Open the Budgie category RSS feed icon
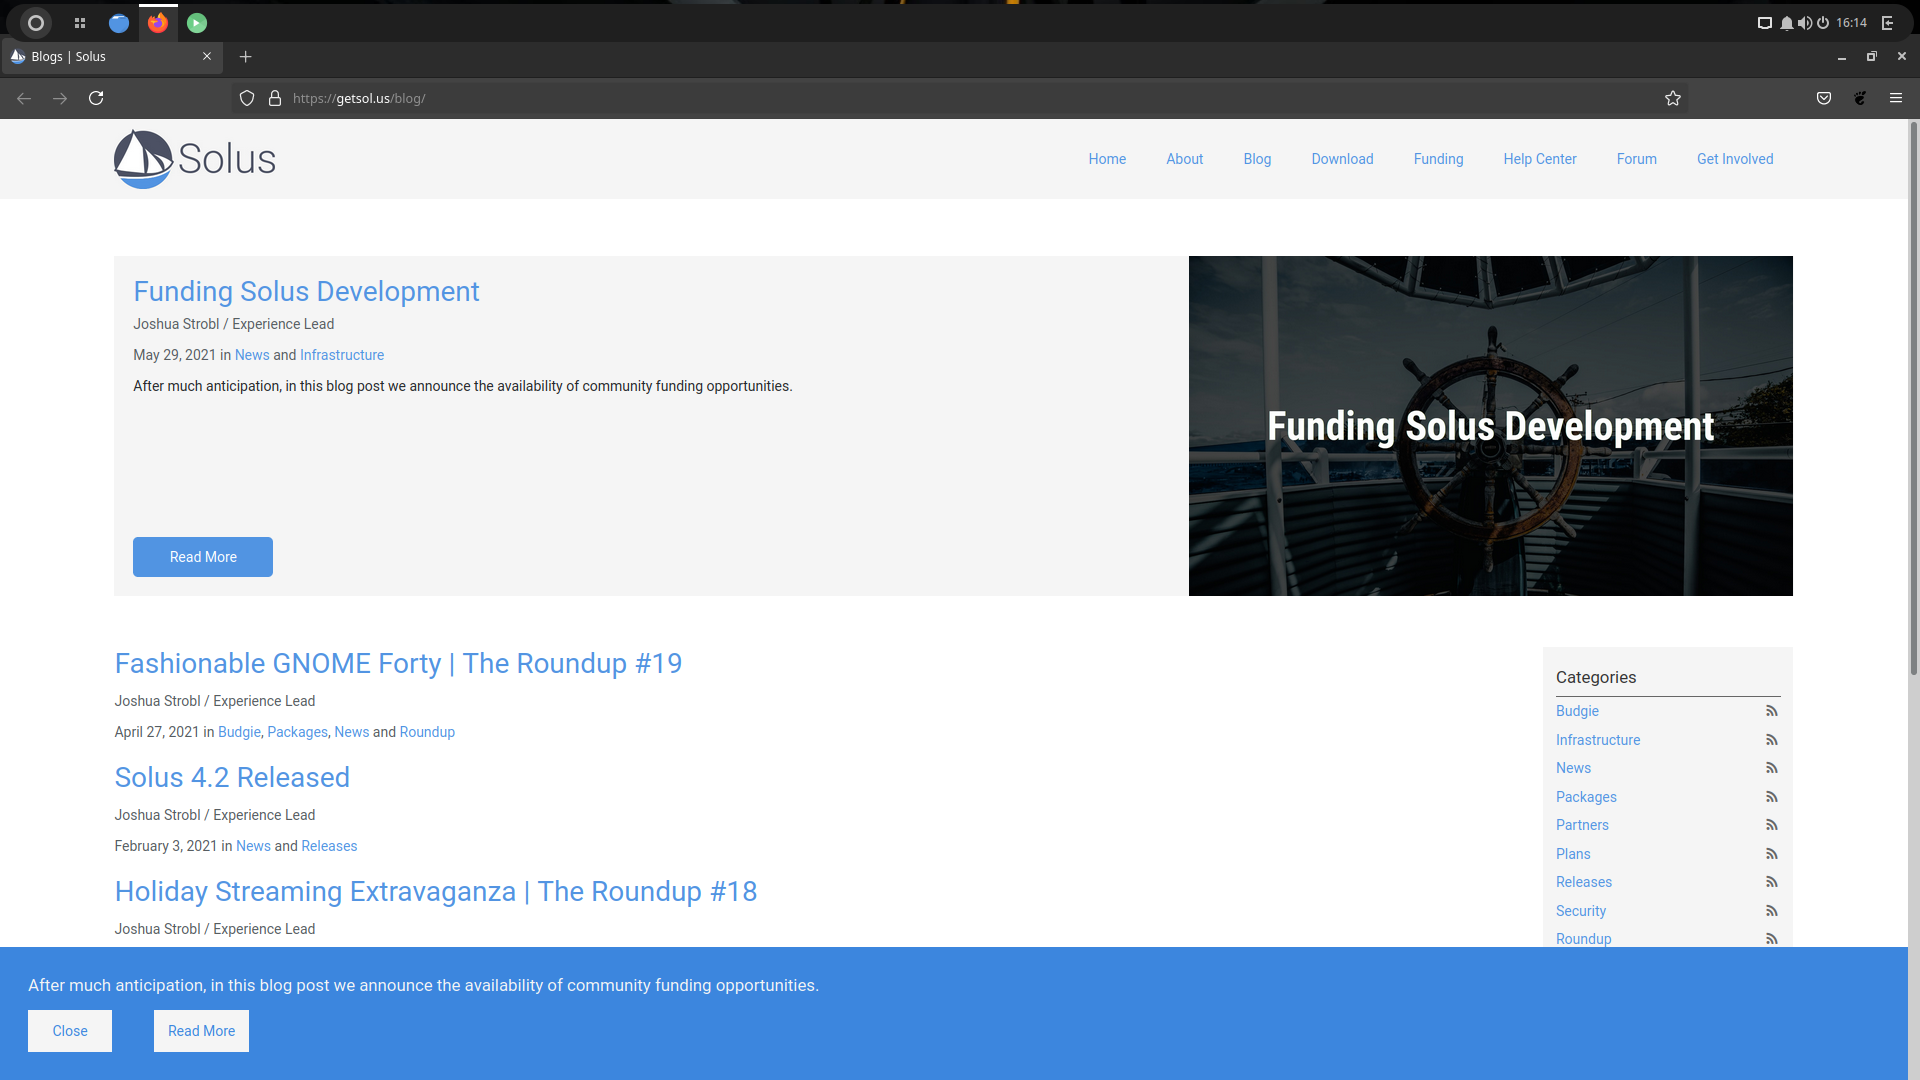This screenshot has width=1920, height=1080. (1771, 711)
